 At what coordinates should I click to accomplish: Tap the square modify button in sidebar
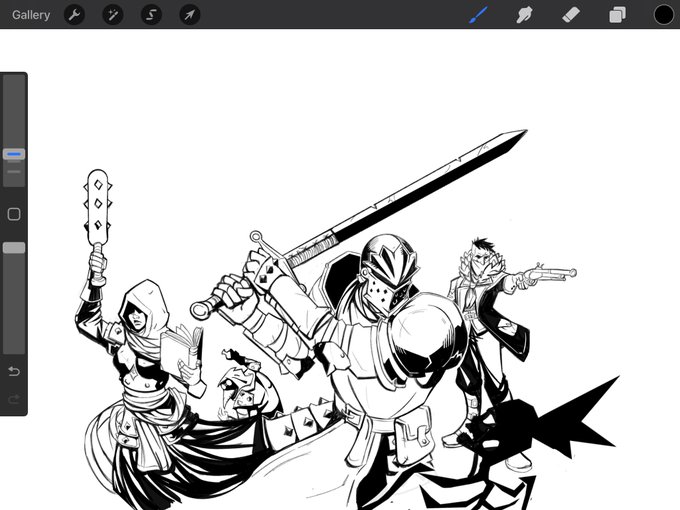coord(14,214)
